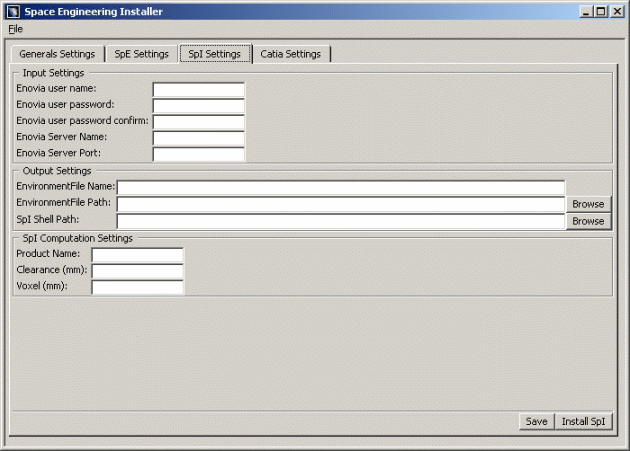Click the SpI Shell Path field
The image size is (630, 451).
pos(341,221)
